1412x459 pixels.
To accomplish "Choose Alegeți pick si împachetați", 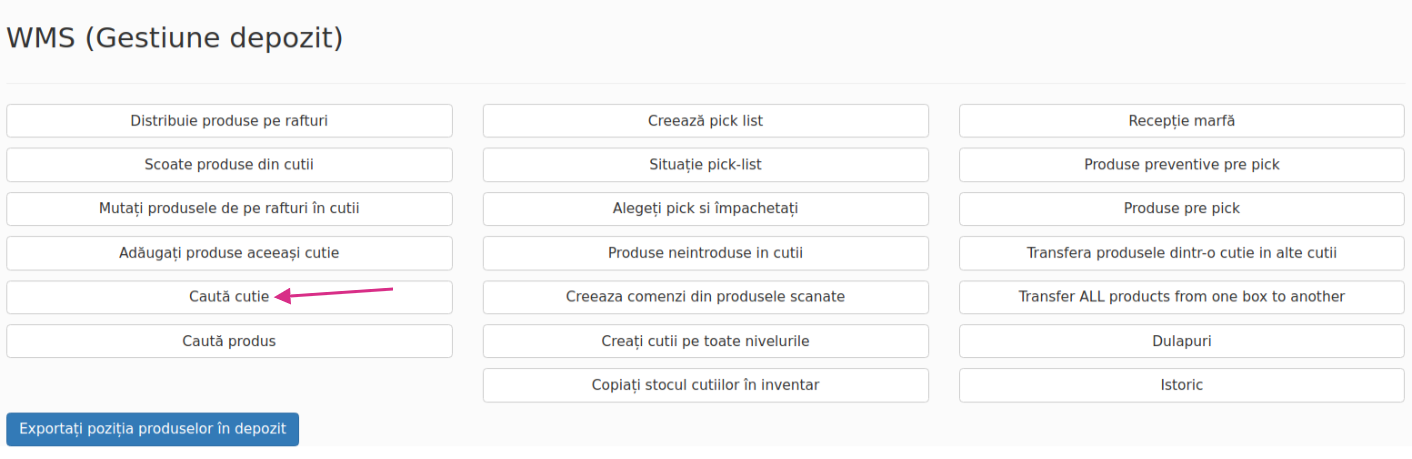I will tap(705, 209).
